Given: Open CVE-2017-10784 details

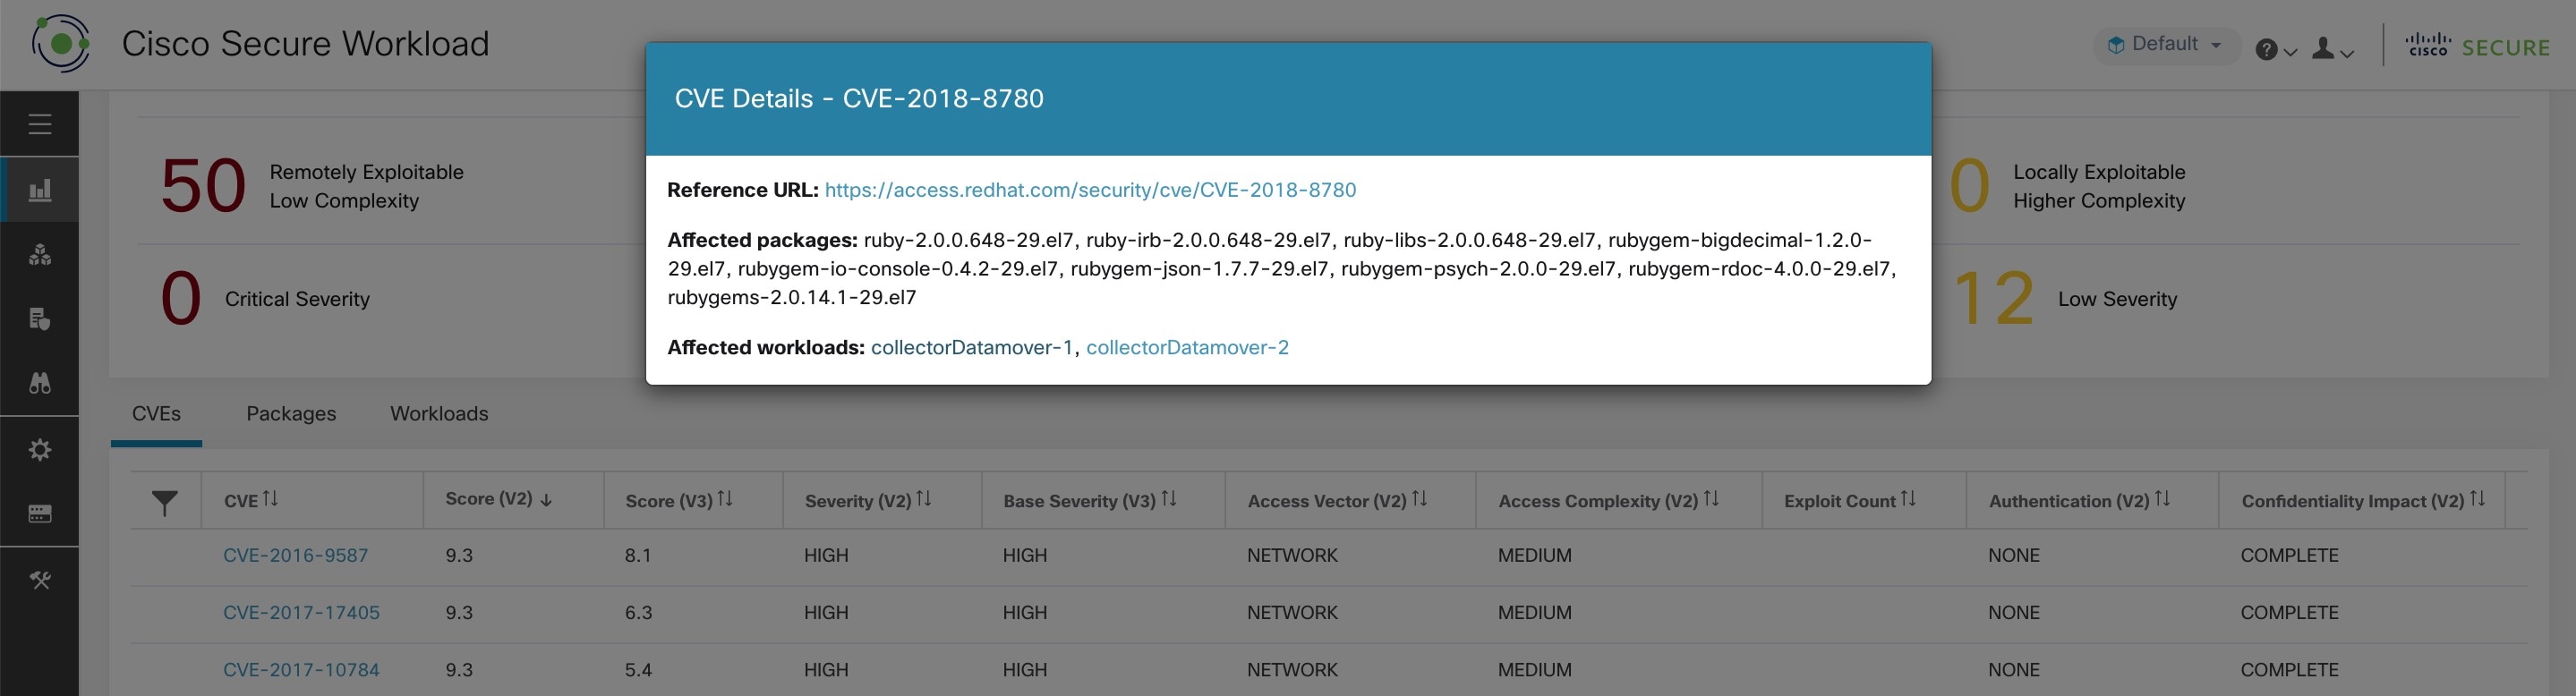Looking at the screenshot, I should pos(301,670).
